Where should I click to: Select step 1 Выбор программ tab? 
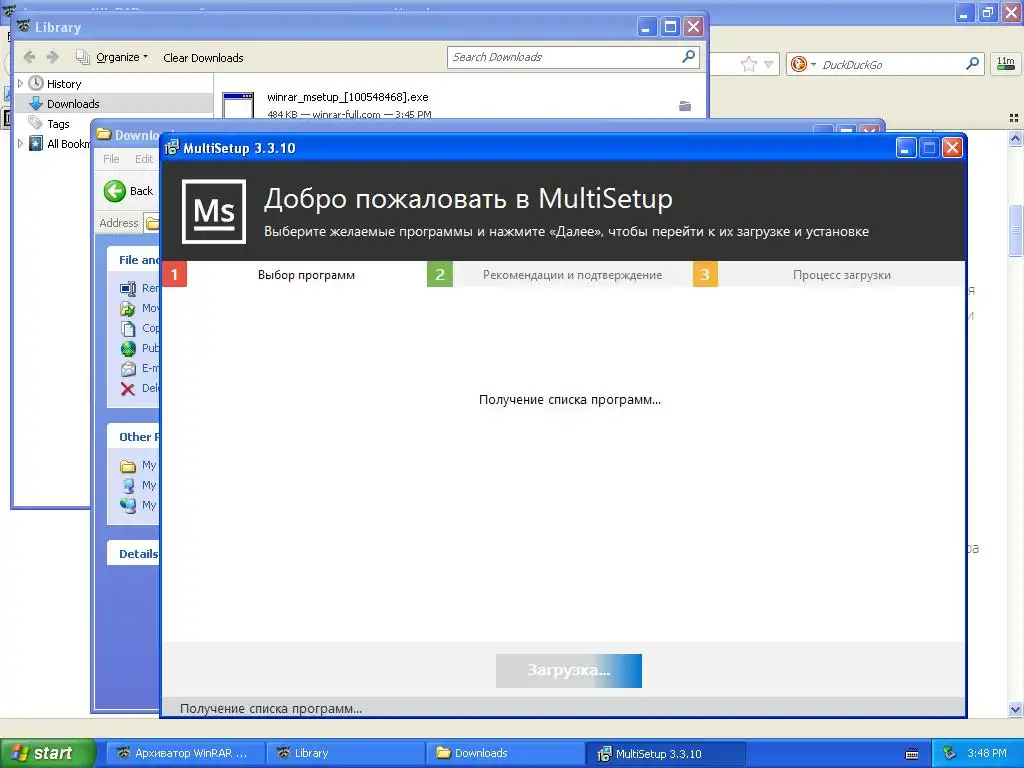tap(294, 274)
